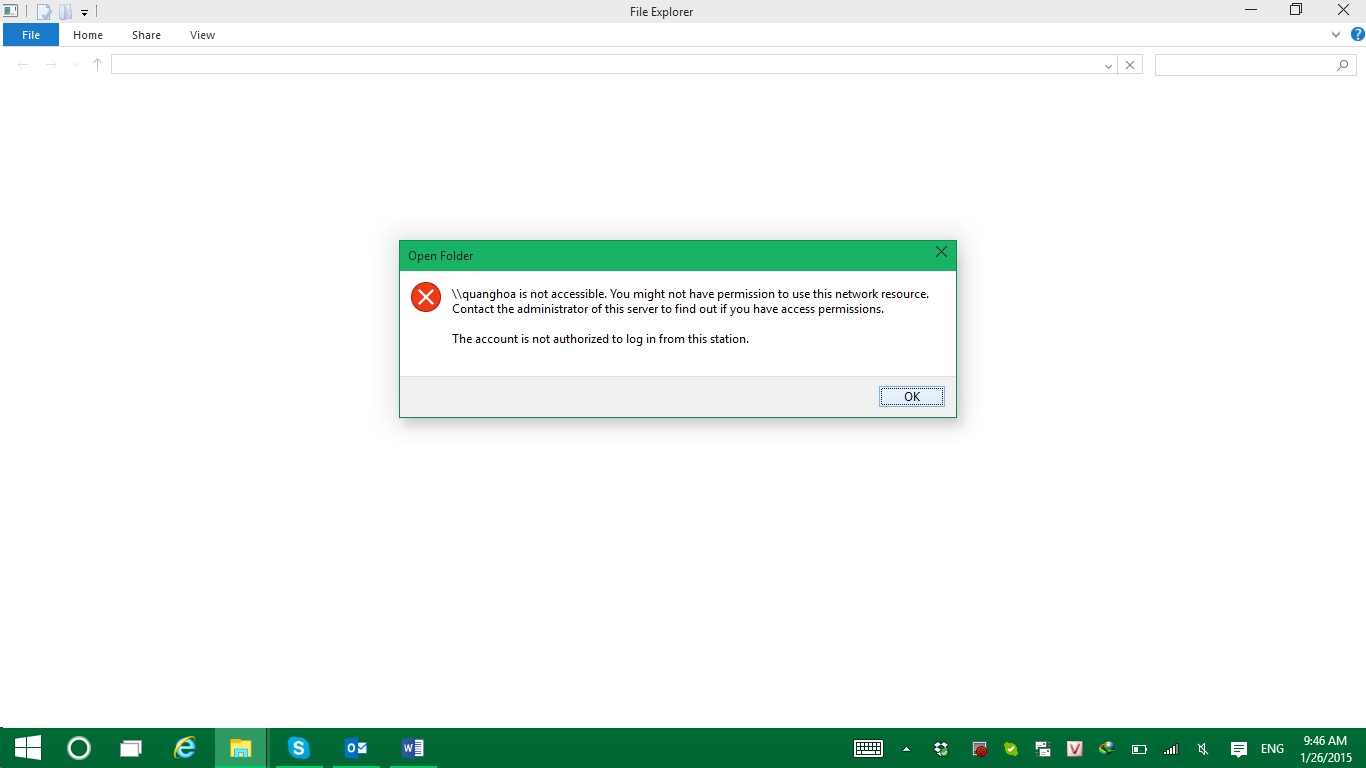The image size is (1366, 768).
Task: Click inside the address bar field
Action: [x=600, y=65]
